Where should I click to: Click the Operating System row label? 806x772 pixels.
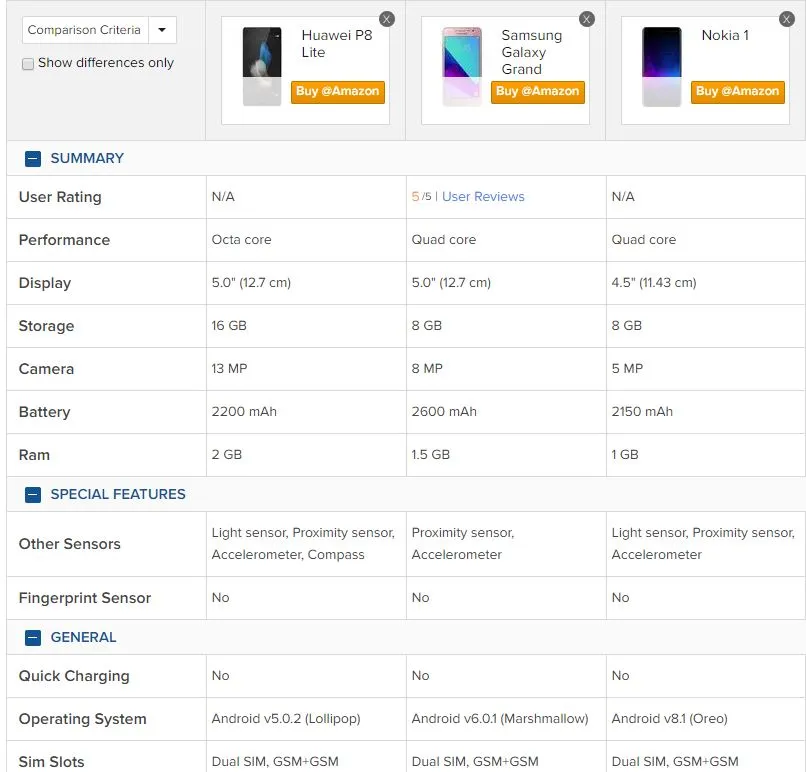tap(82, 719)
